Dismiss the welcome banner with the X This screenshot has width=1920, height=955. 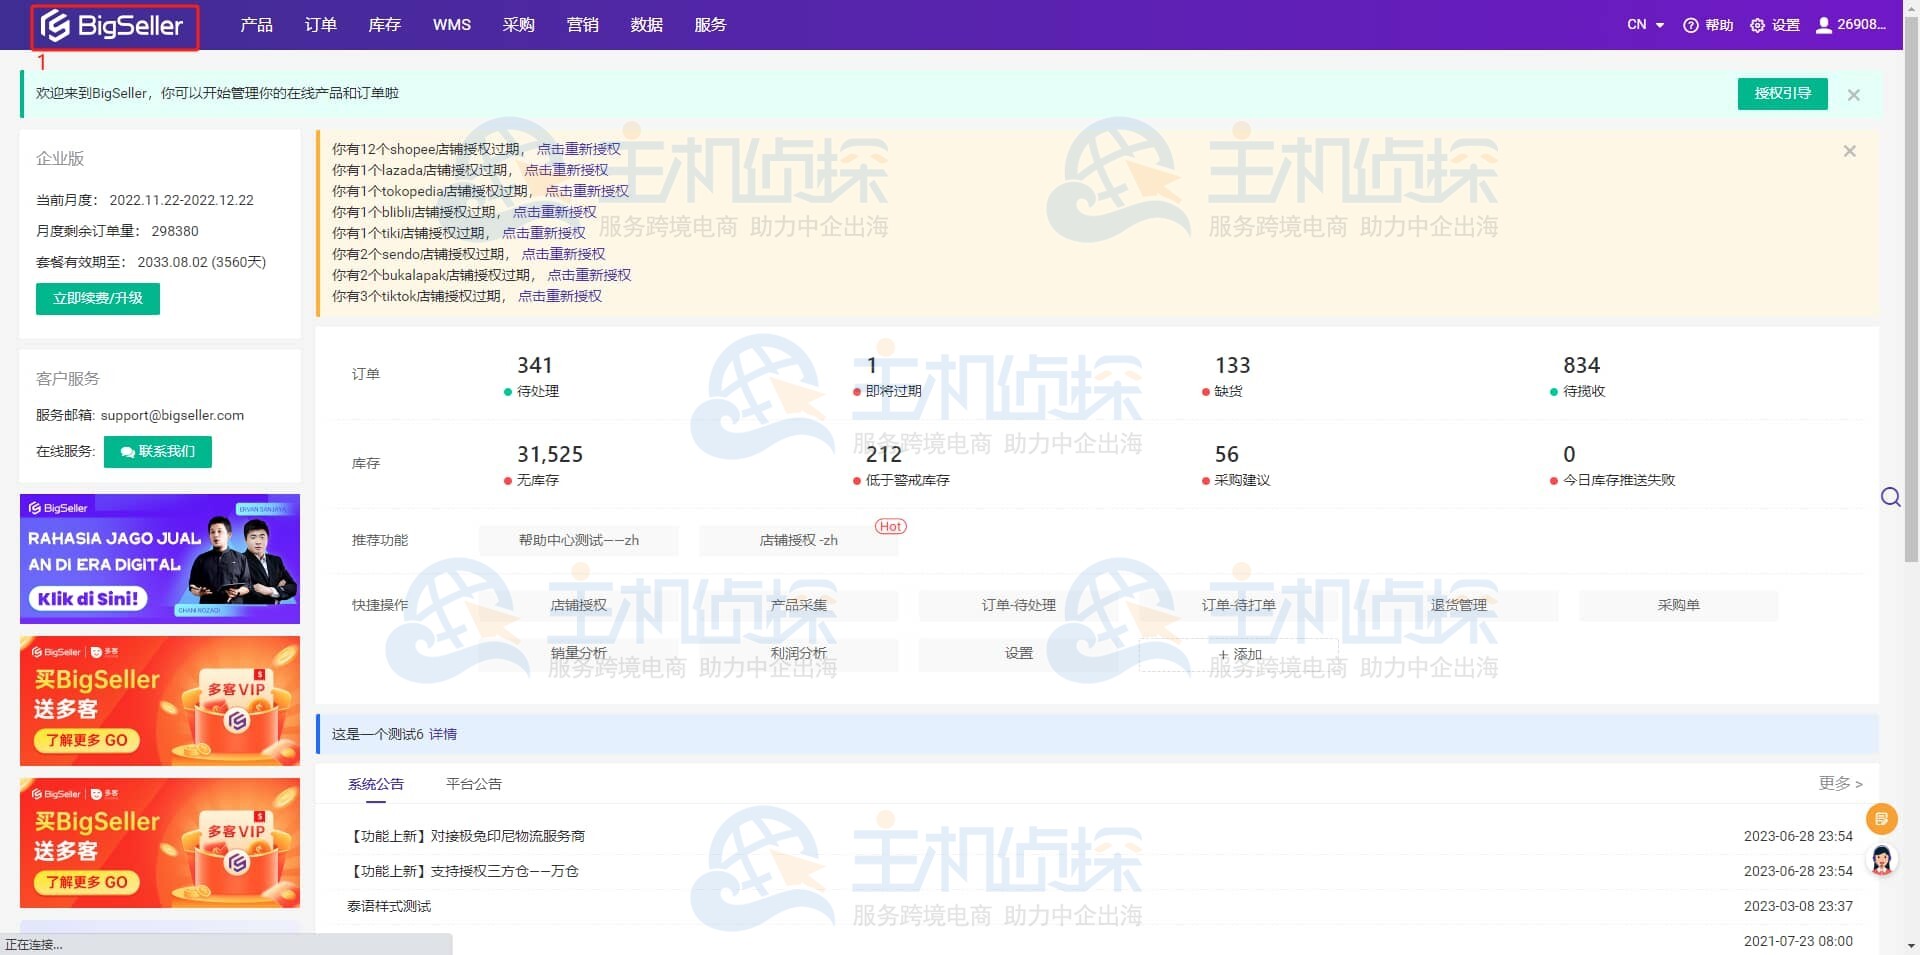[x=1853, y=94]
